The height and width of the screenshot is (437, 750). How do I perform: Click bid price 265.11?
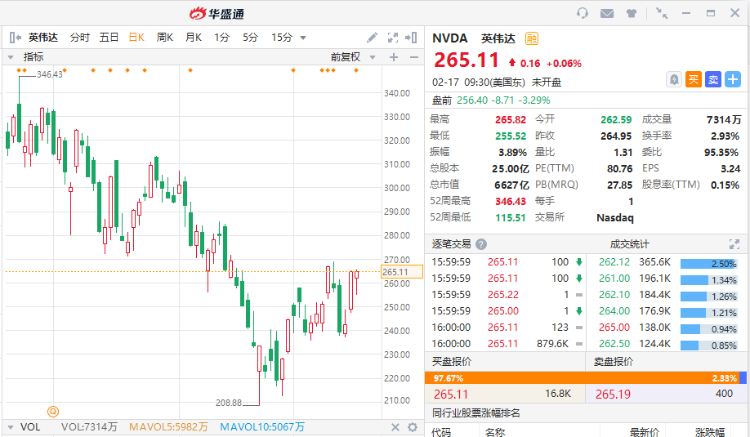451,394
